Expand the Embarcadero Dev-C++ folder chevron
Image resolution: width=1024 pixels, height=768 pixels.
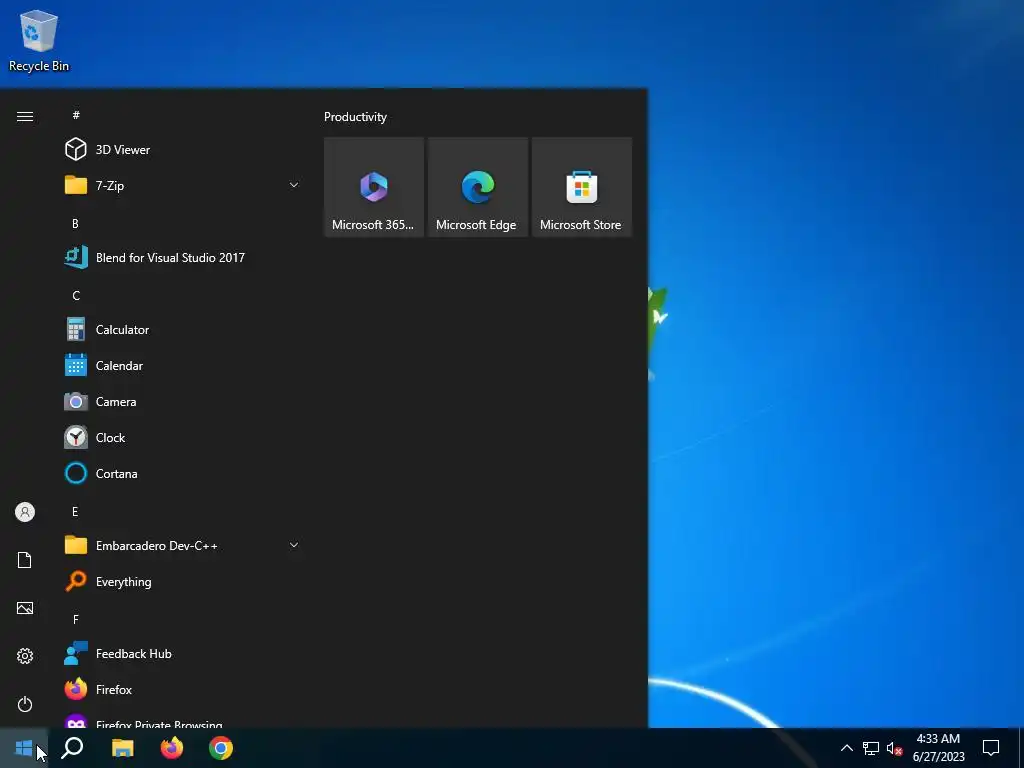[x=294, y=545]
